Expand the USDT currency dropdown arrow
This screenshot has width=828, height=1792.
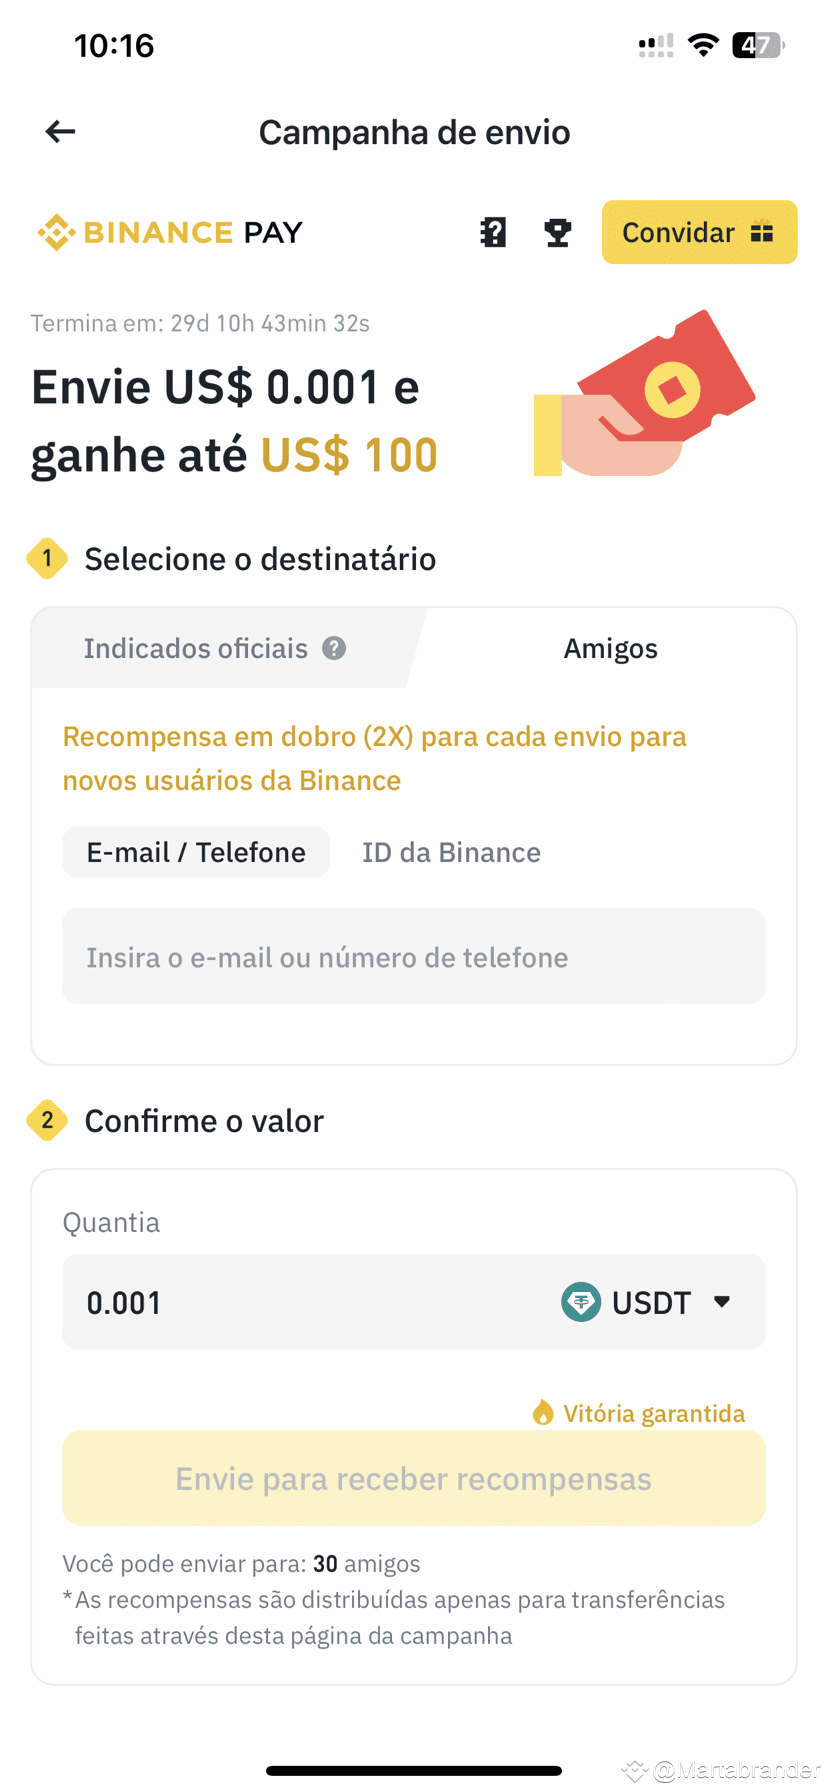(722, 1302)
